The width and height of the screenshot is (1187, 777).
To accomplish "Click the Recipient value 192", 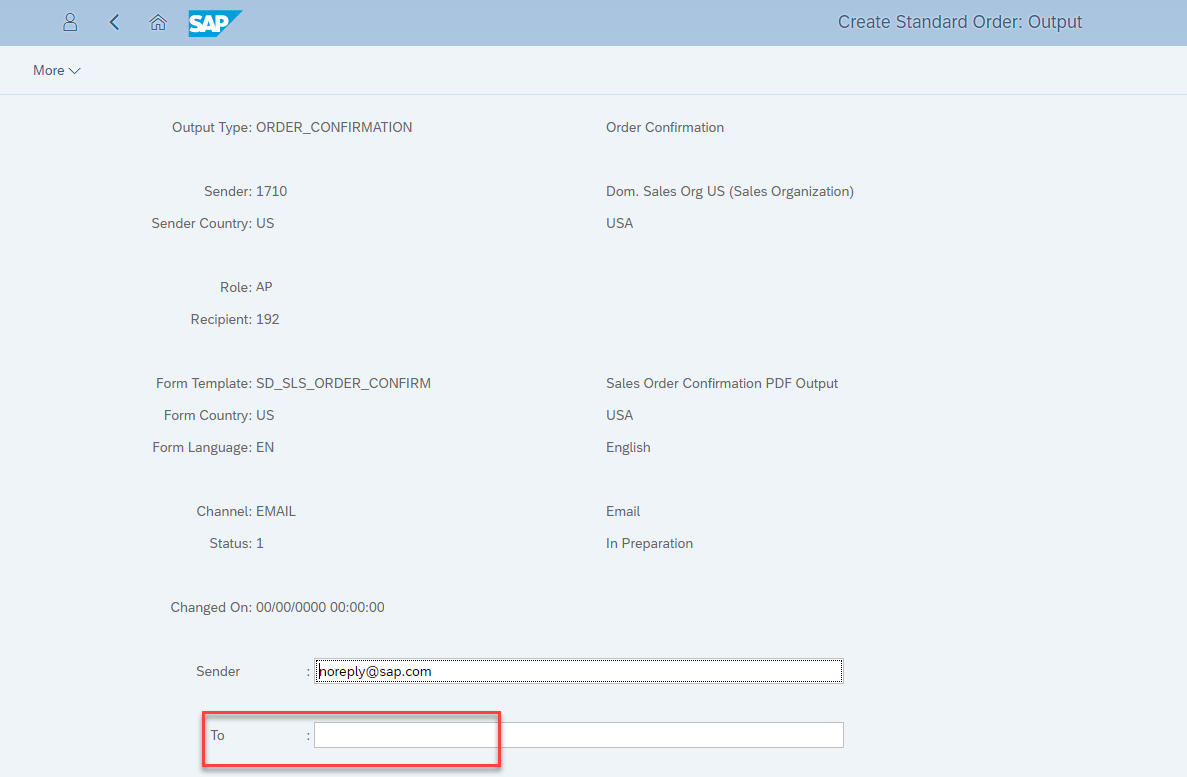I will coord(267,320).
